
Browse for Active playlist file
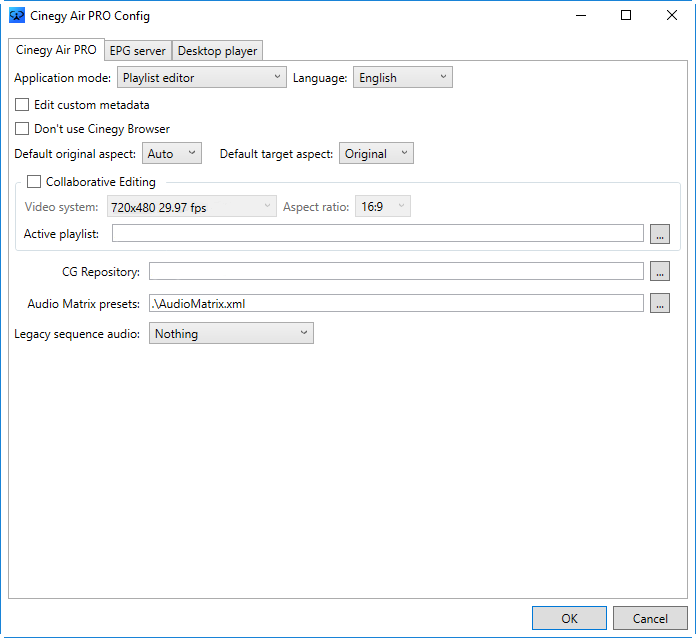point(660,234)
